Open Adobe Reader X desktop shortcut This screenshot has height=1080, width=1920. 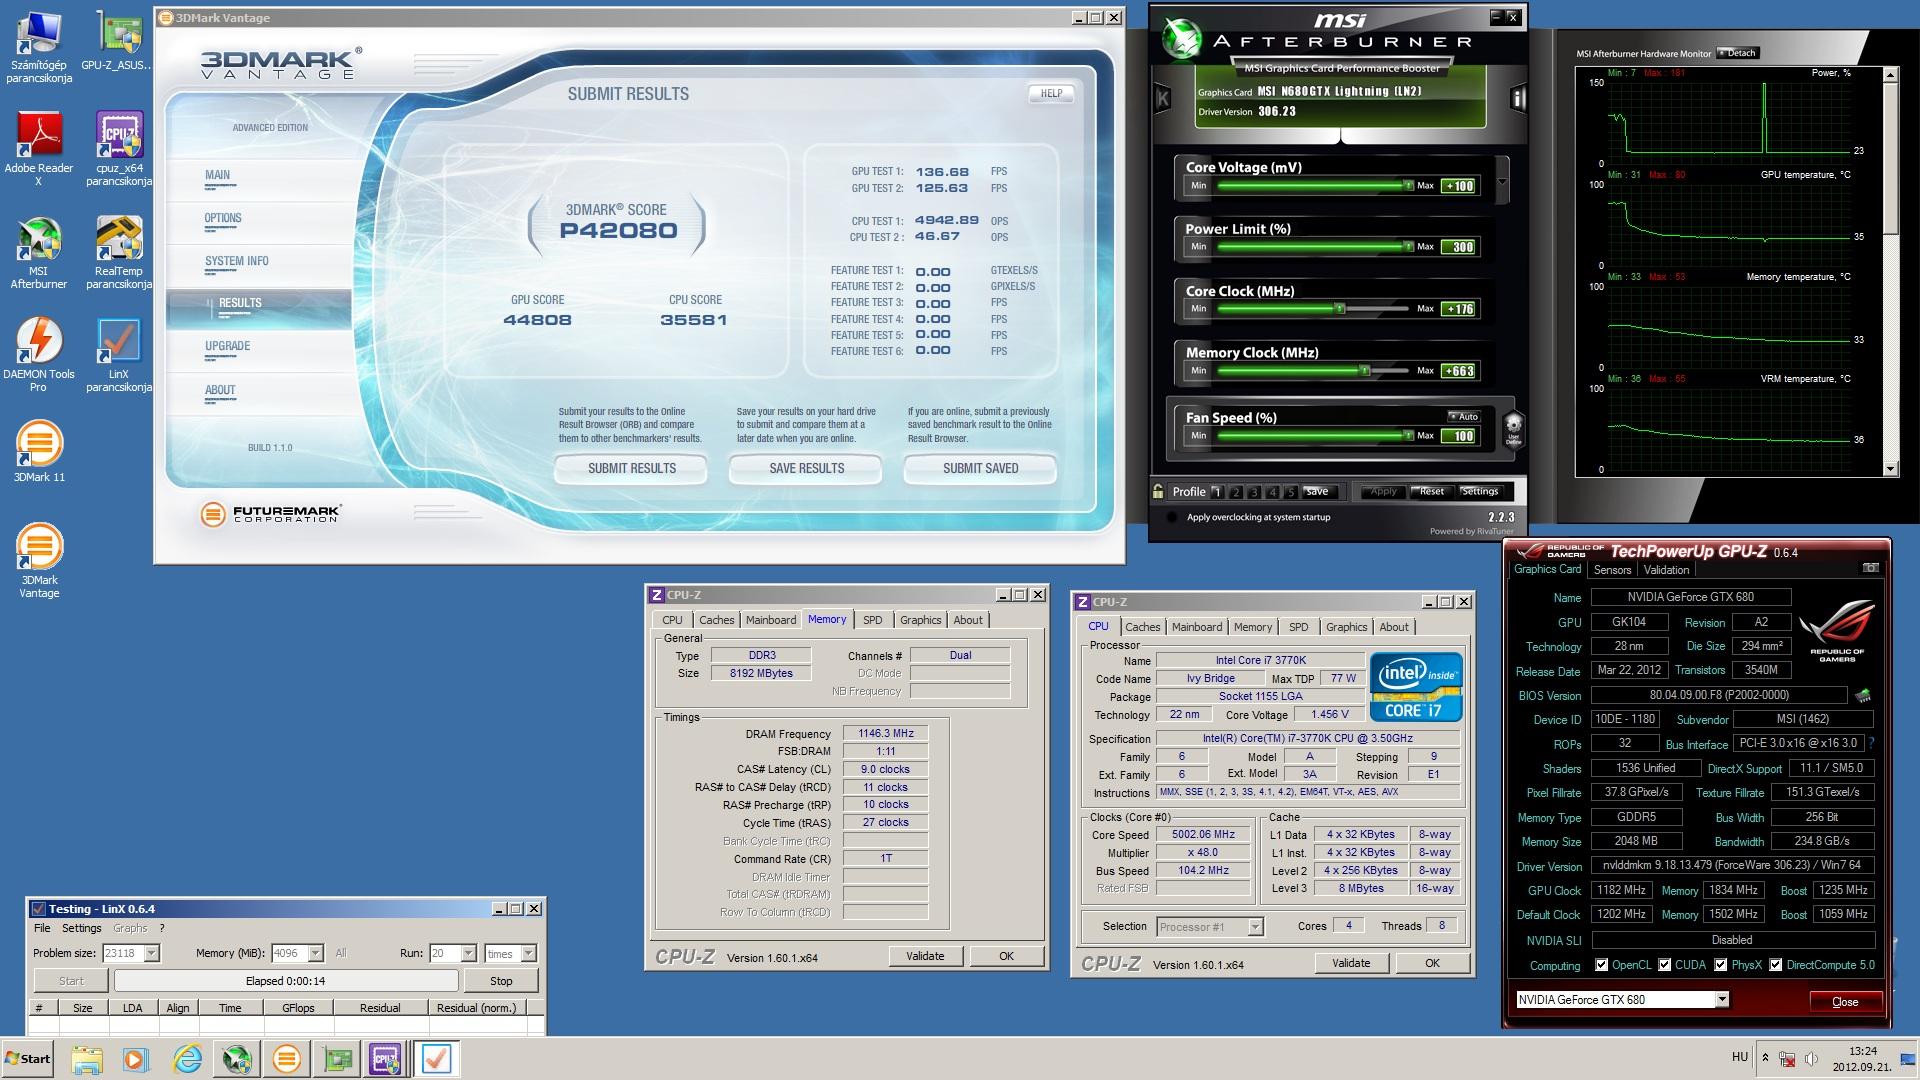coord(38,147)
